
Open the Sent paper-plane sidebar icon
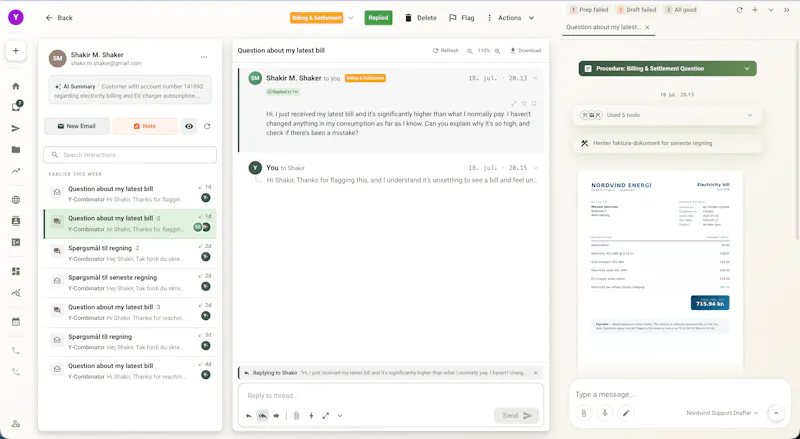[x=16, y=128]
